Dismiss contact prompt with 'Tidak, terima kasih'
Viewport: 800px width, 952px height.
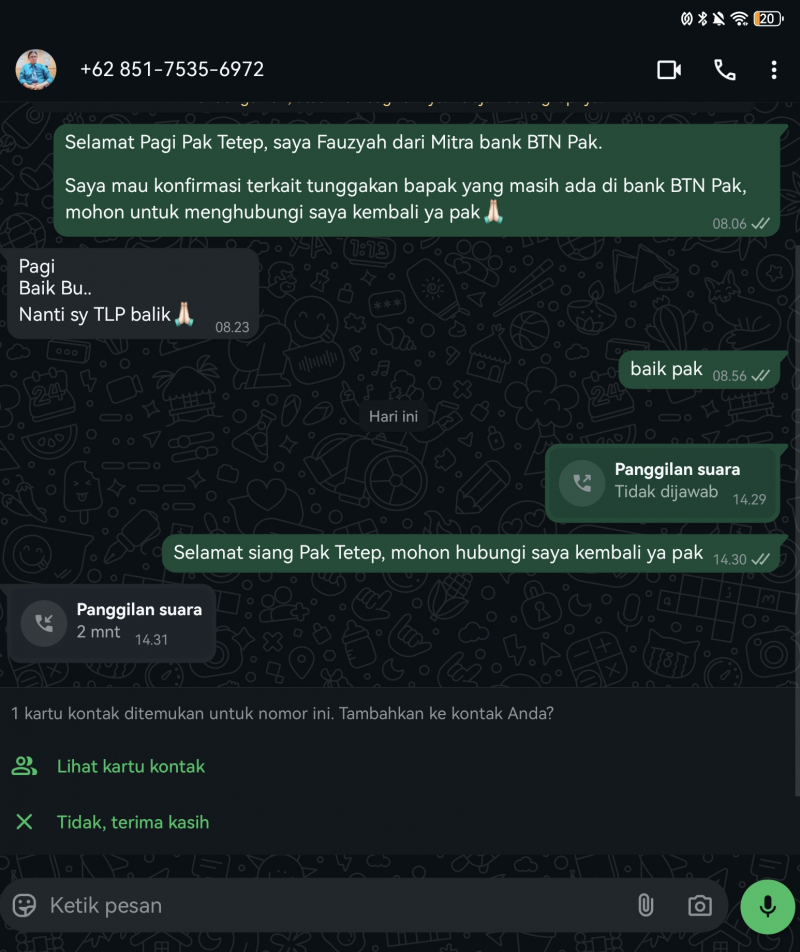pos(132,822)
